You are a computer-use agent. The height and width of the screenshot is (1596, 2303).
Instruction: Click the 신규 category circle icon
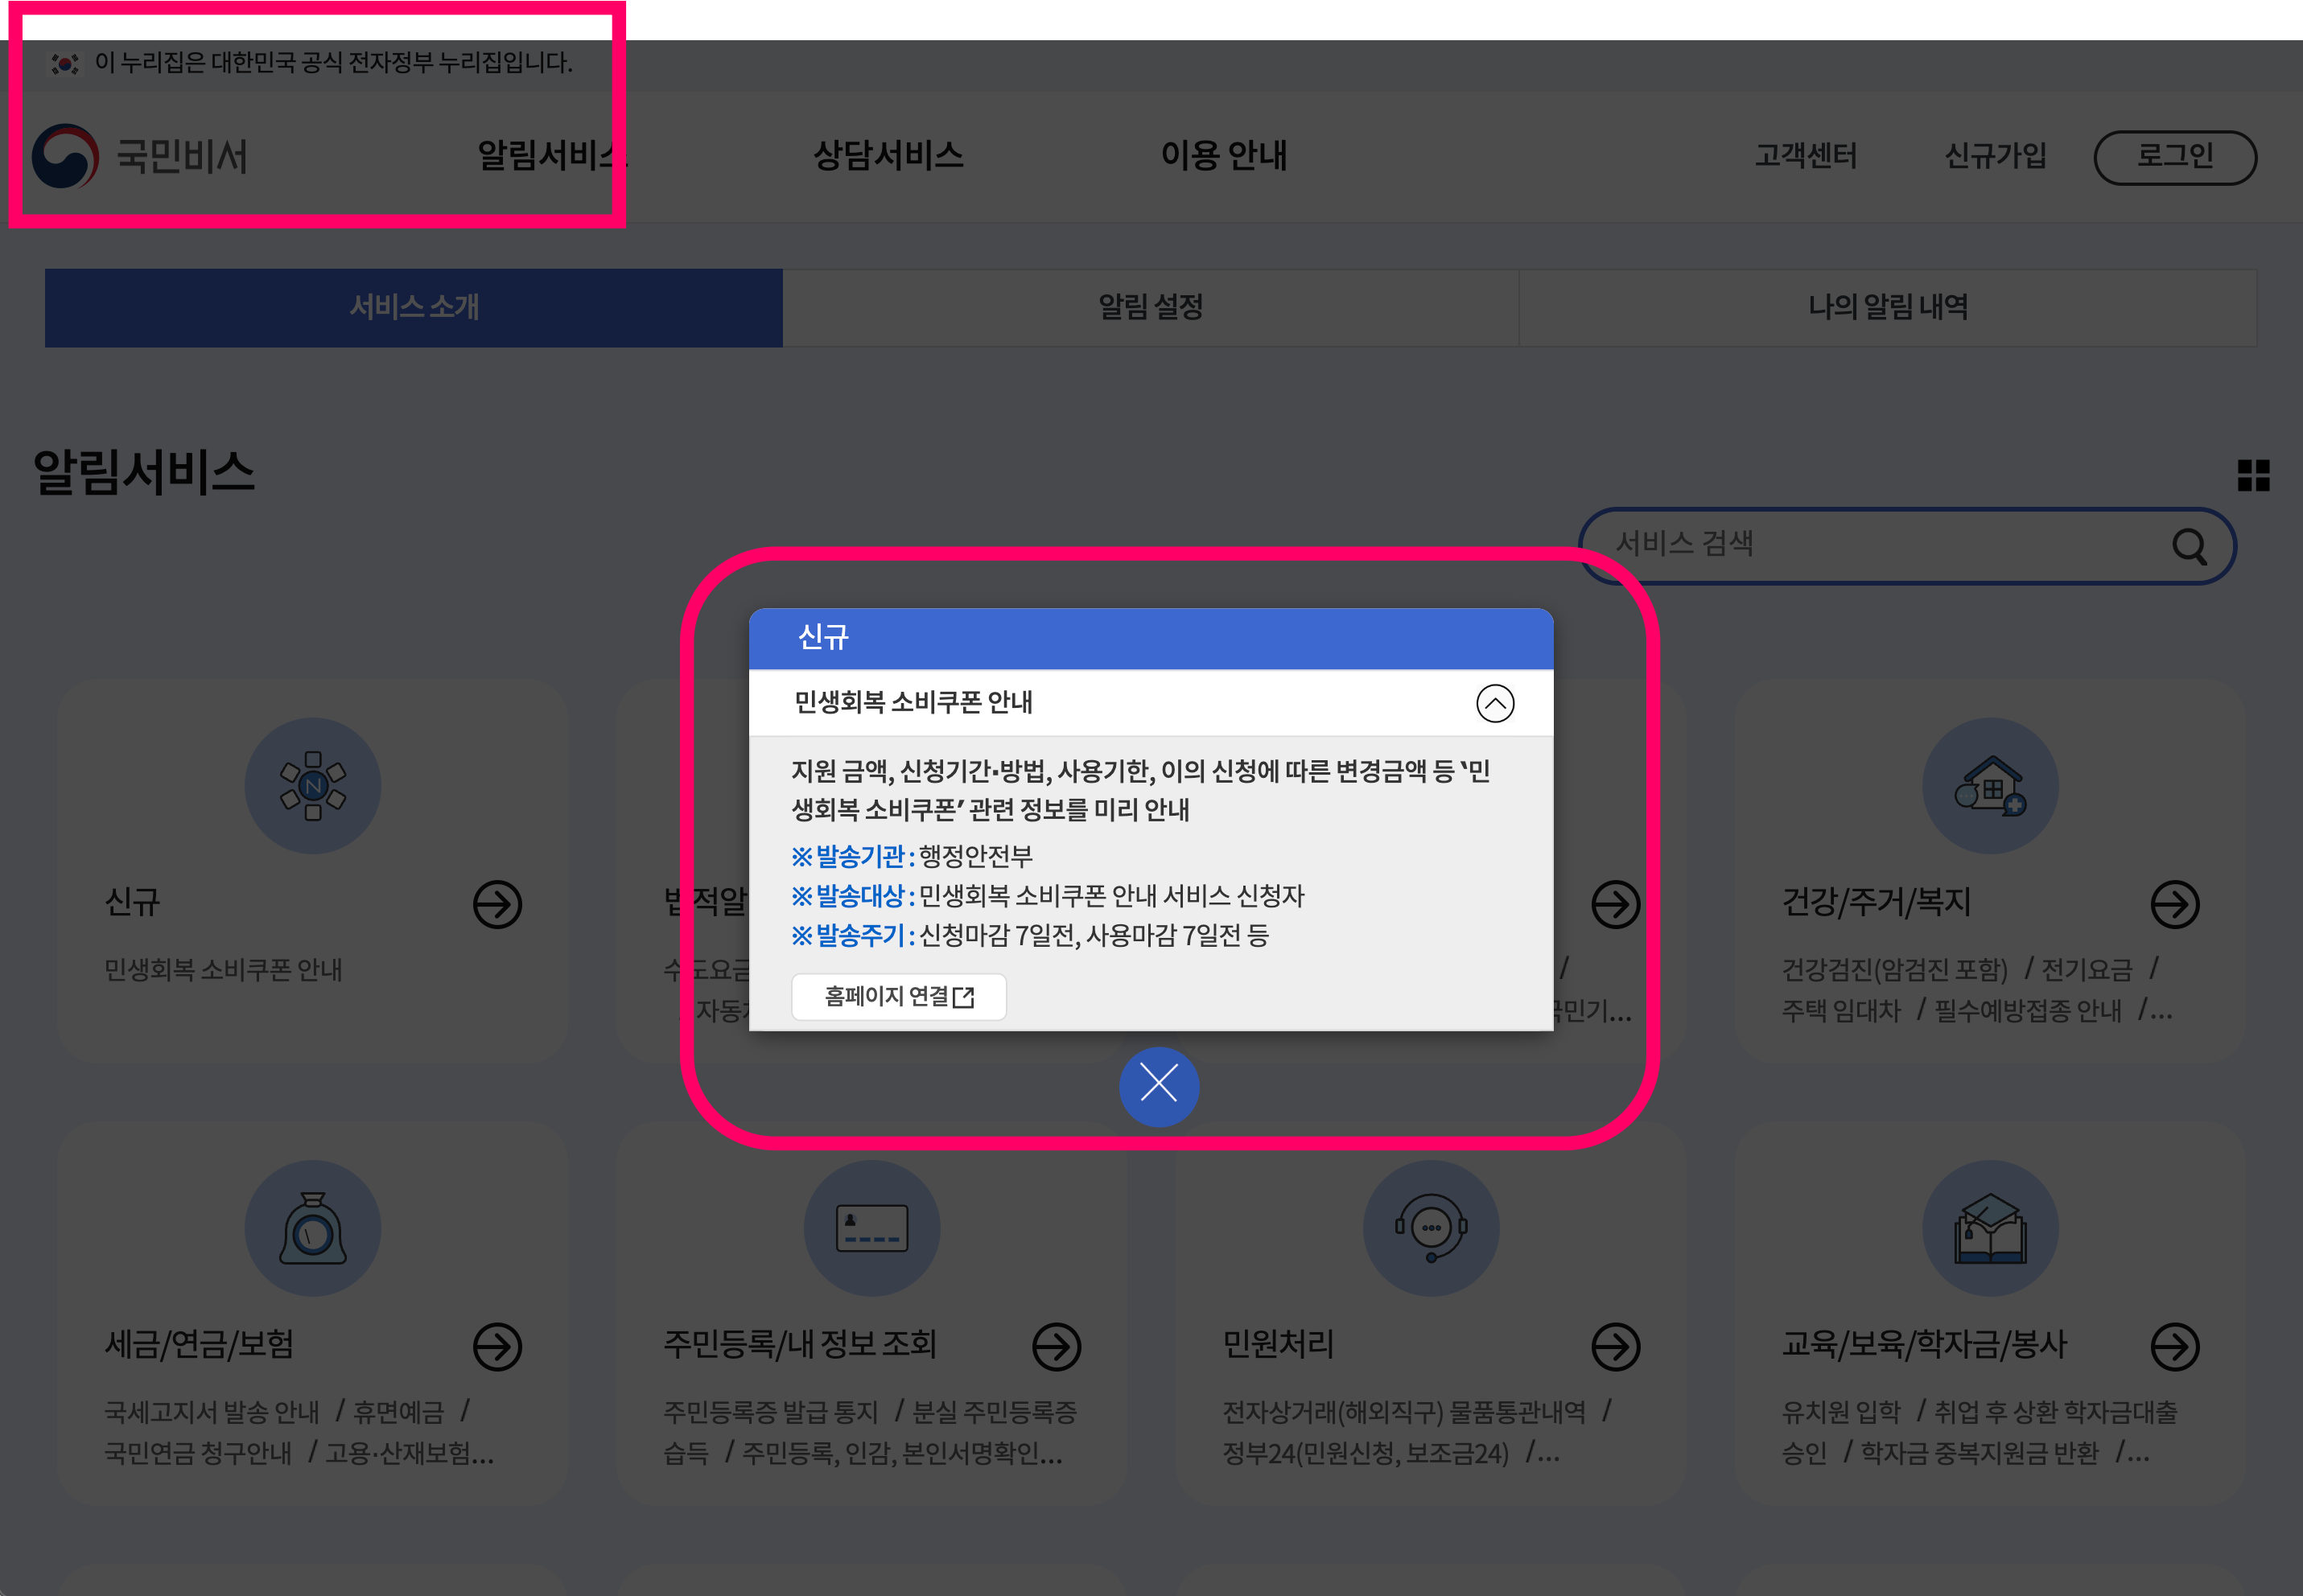(x=313, y=786)
